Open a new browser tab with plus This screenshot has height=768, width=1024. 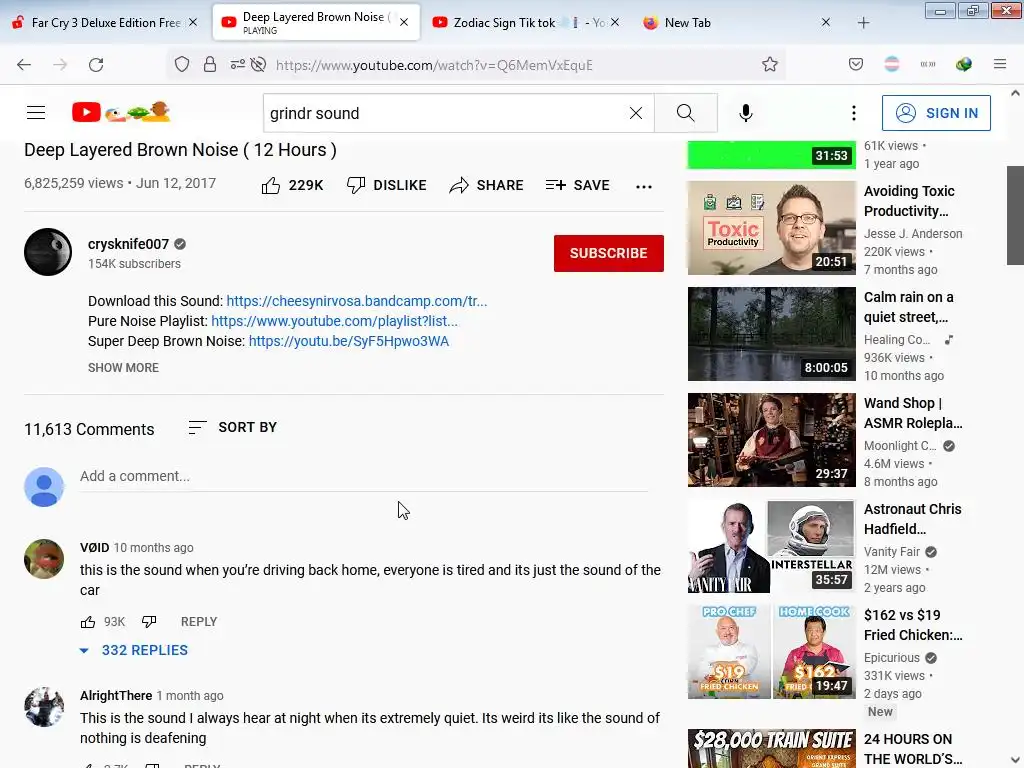(x=863, y=23)
